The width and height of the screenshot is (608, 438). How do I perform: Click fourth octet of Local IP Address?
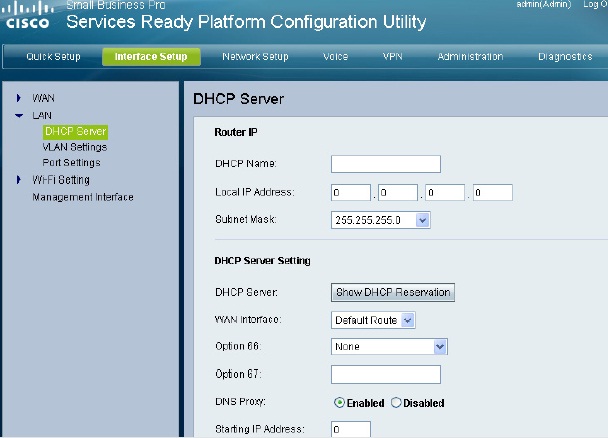(492, 193)
